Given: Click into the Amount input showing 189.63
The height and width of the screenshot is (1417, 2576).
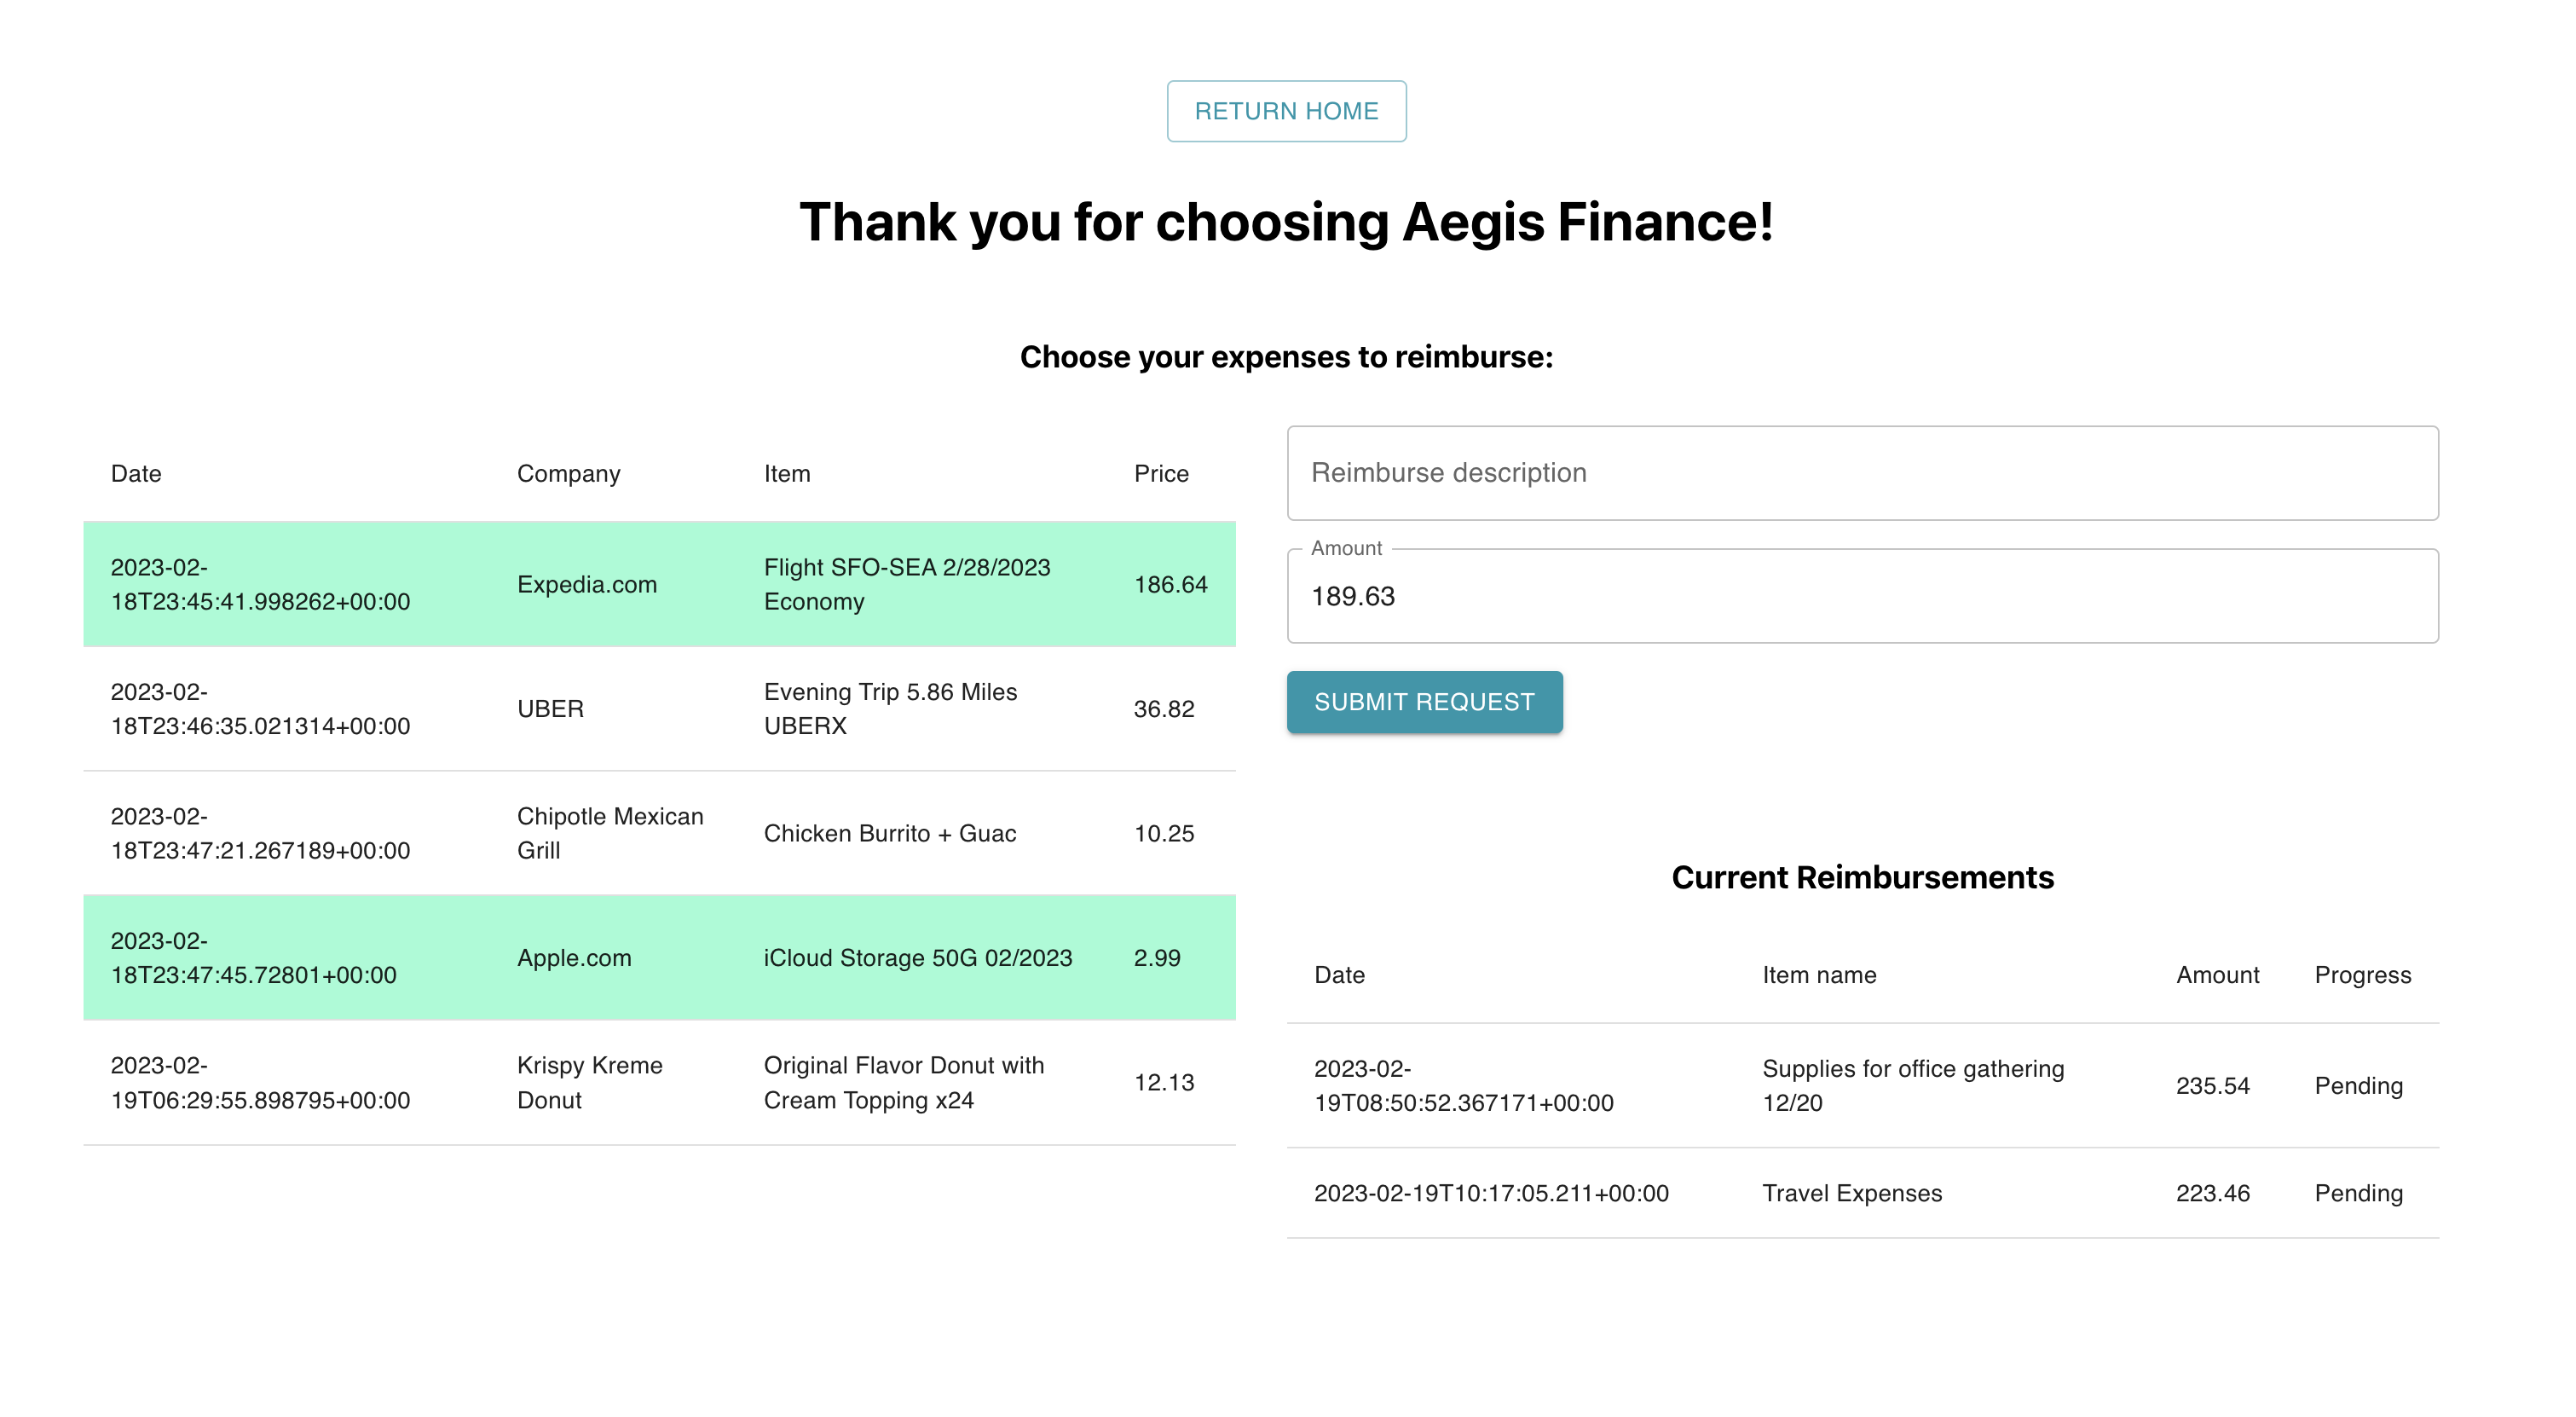Looking at the screenshot, I should coord(1861,596).
